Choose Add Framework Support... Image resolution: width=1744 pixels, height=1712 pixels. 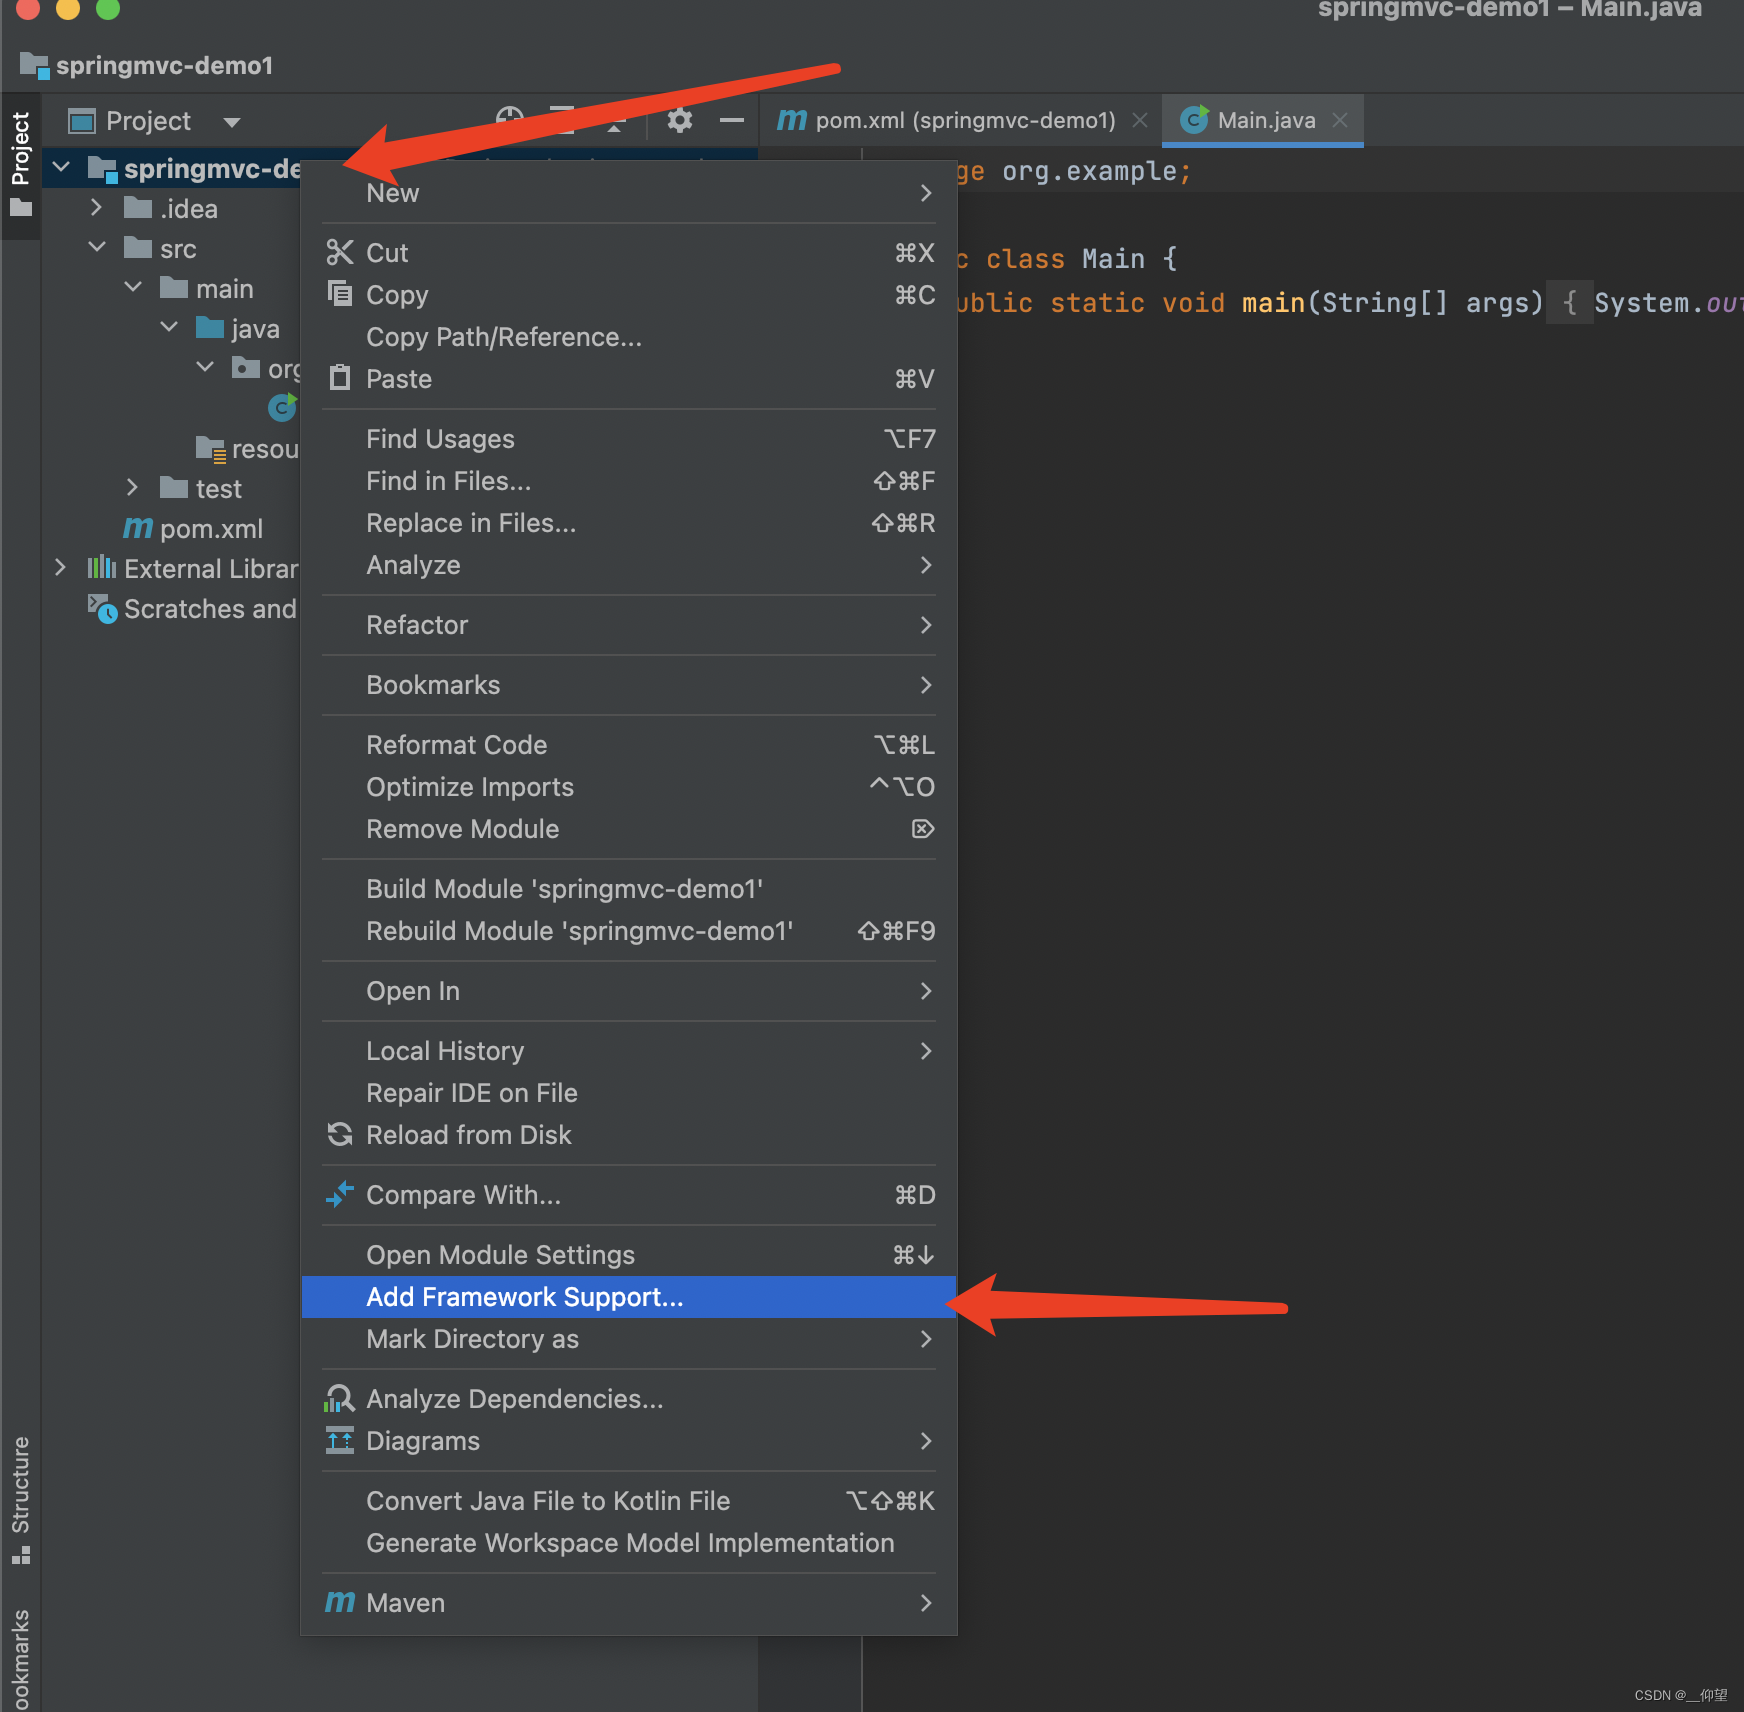629,1297
